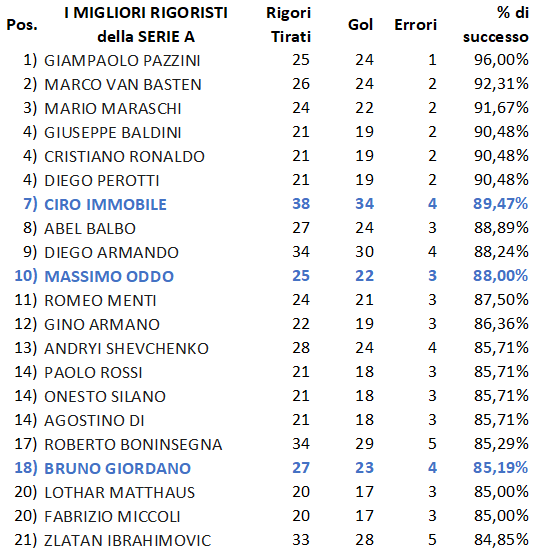Click the 84,85% success value
This screenshot has height=554, width=534.
[501, 540]
